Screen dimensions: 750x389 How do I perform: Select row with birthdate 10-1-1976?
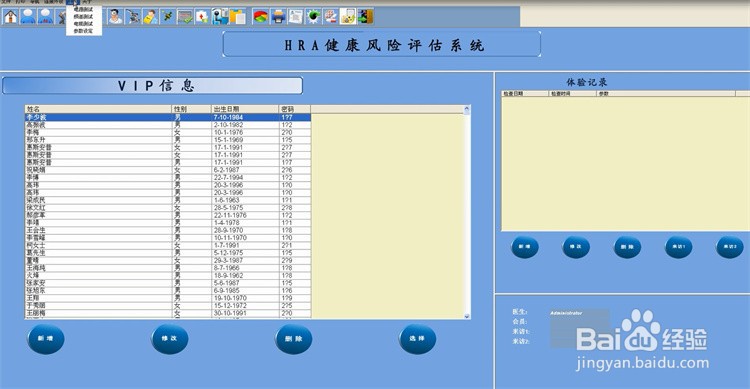pyautogui.click(x=167, y=132)
